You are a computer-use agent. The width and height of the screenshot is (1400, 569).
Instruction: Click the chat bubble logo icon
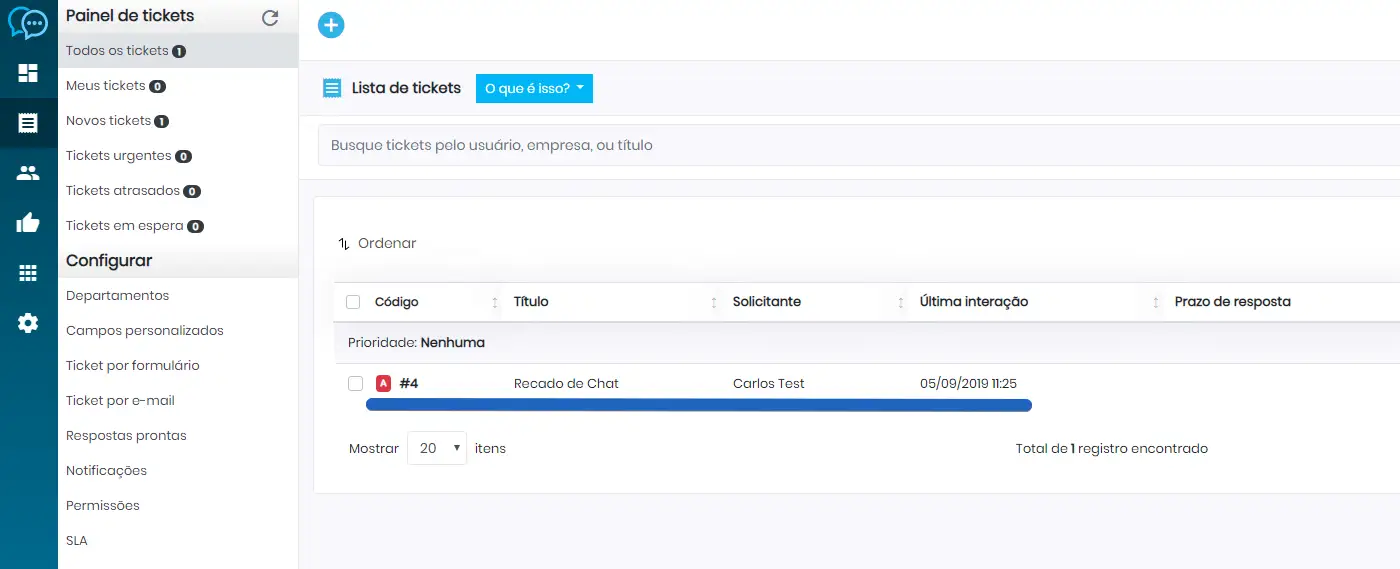[x=28, y=23]
